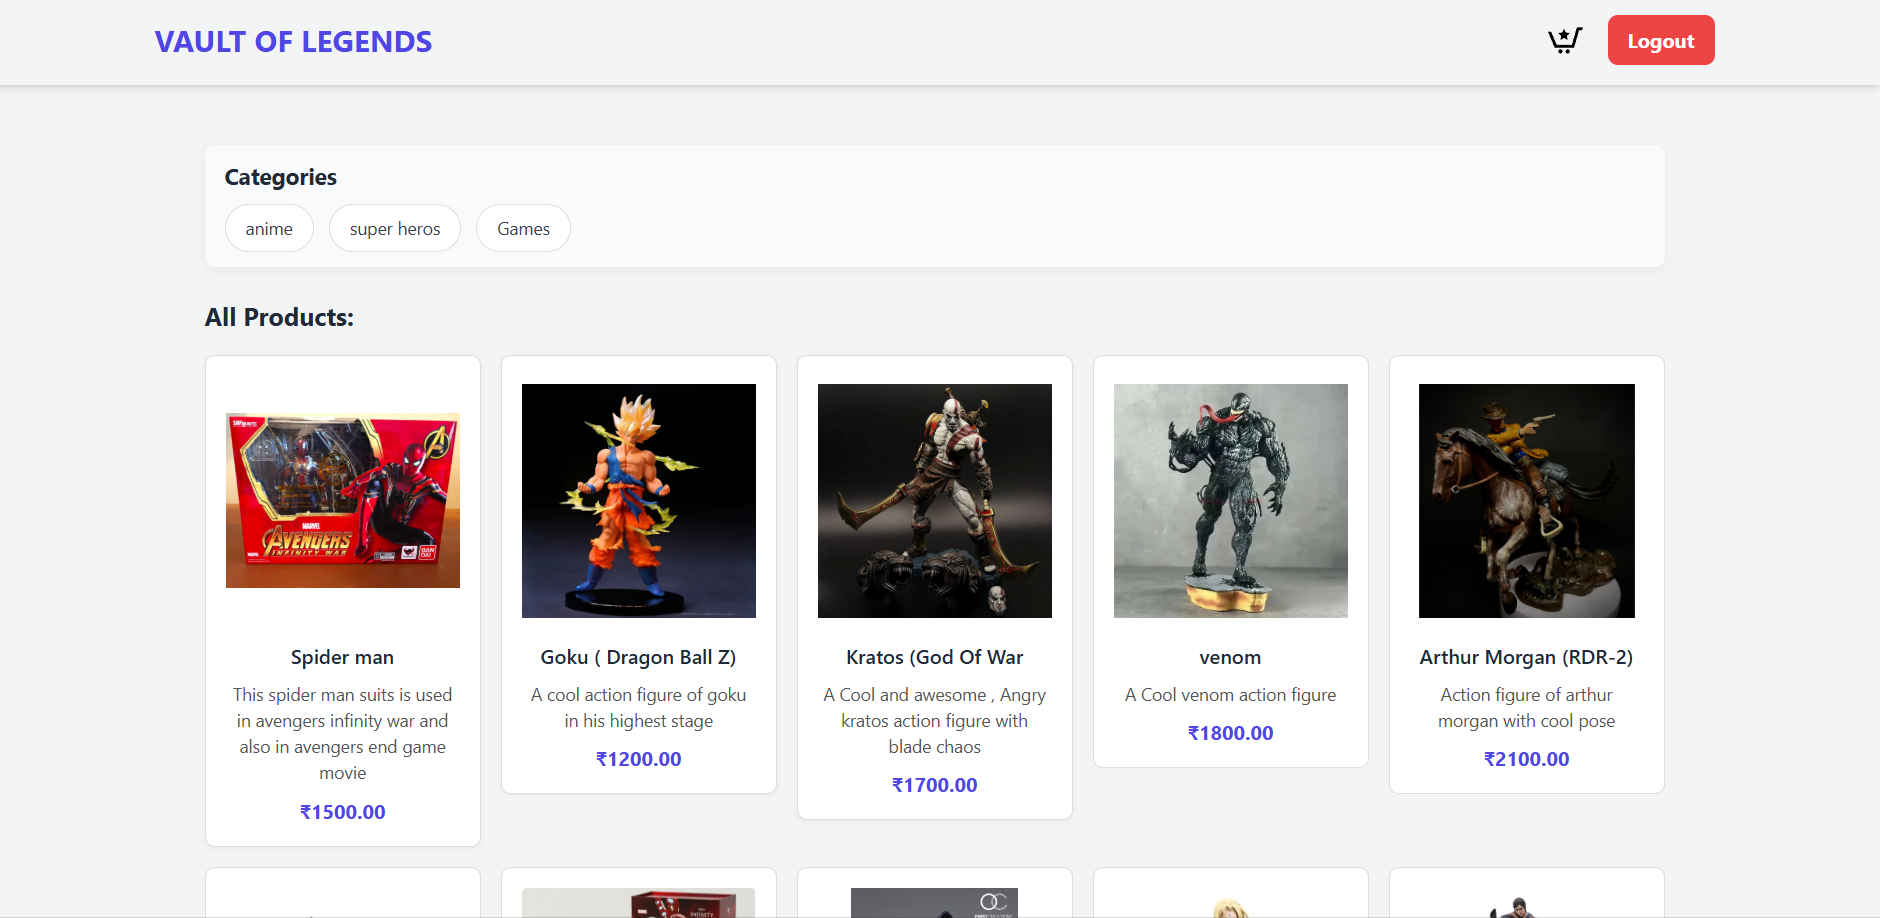Open the Spider man product image

coord(342,500)
